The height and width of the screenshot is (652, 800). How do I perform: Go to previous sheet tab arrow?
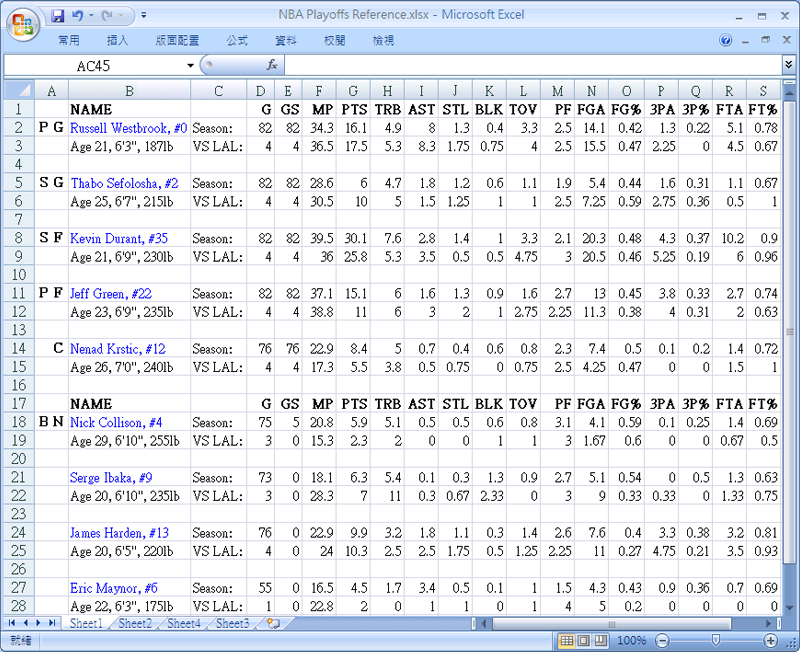pyautogui.click(x=24, y=622)
